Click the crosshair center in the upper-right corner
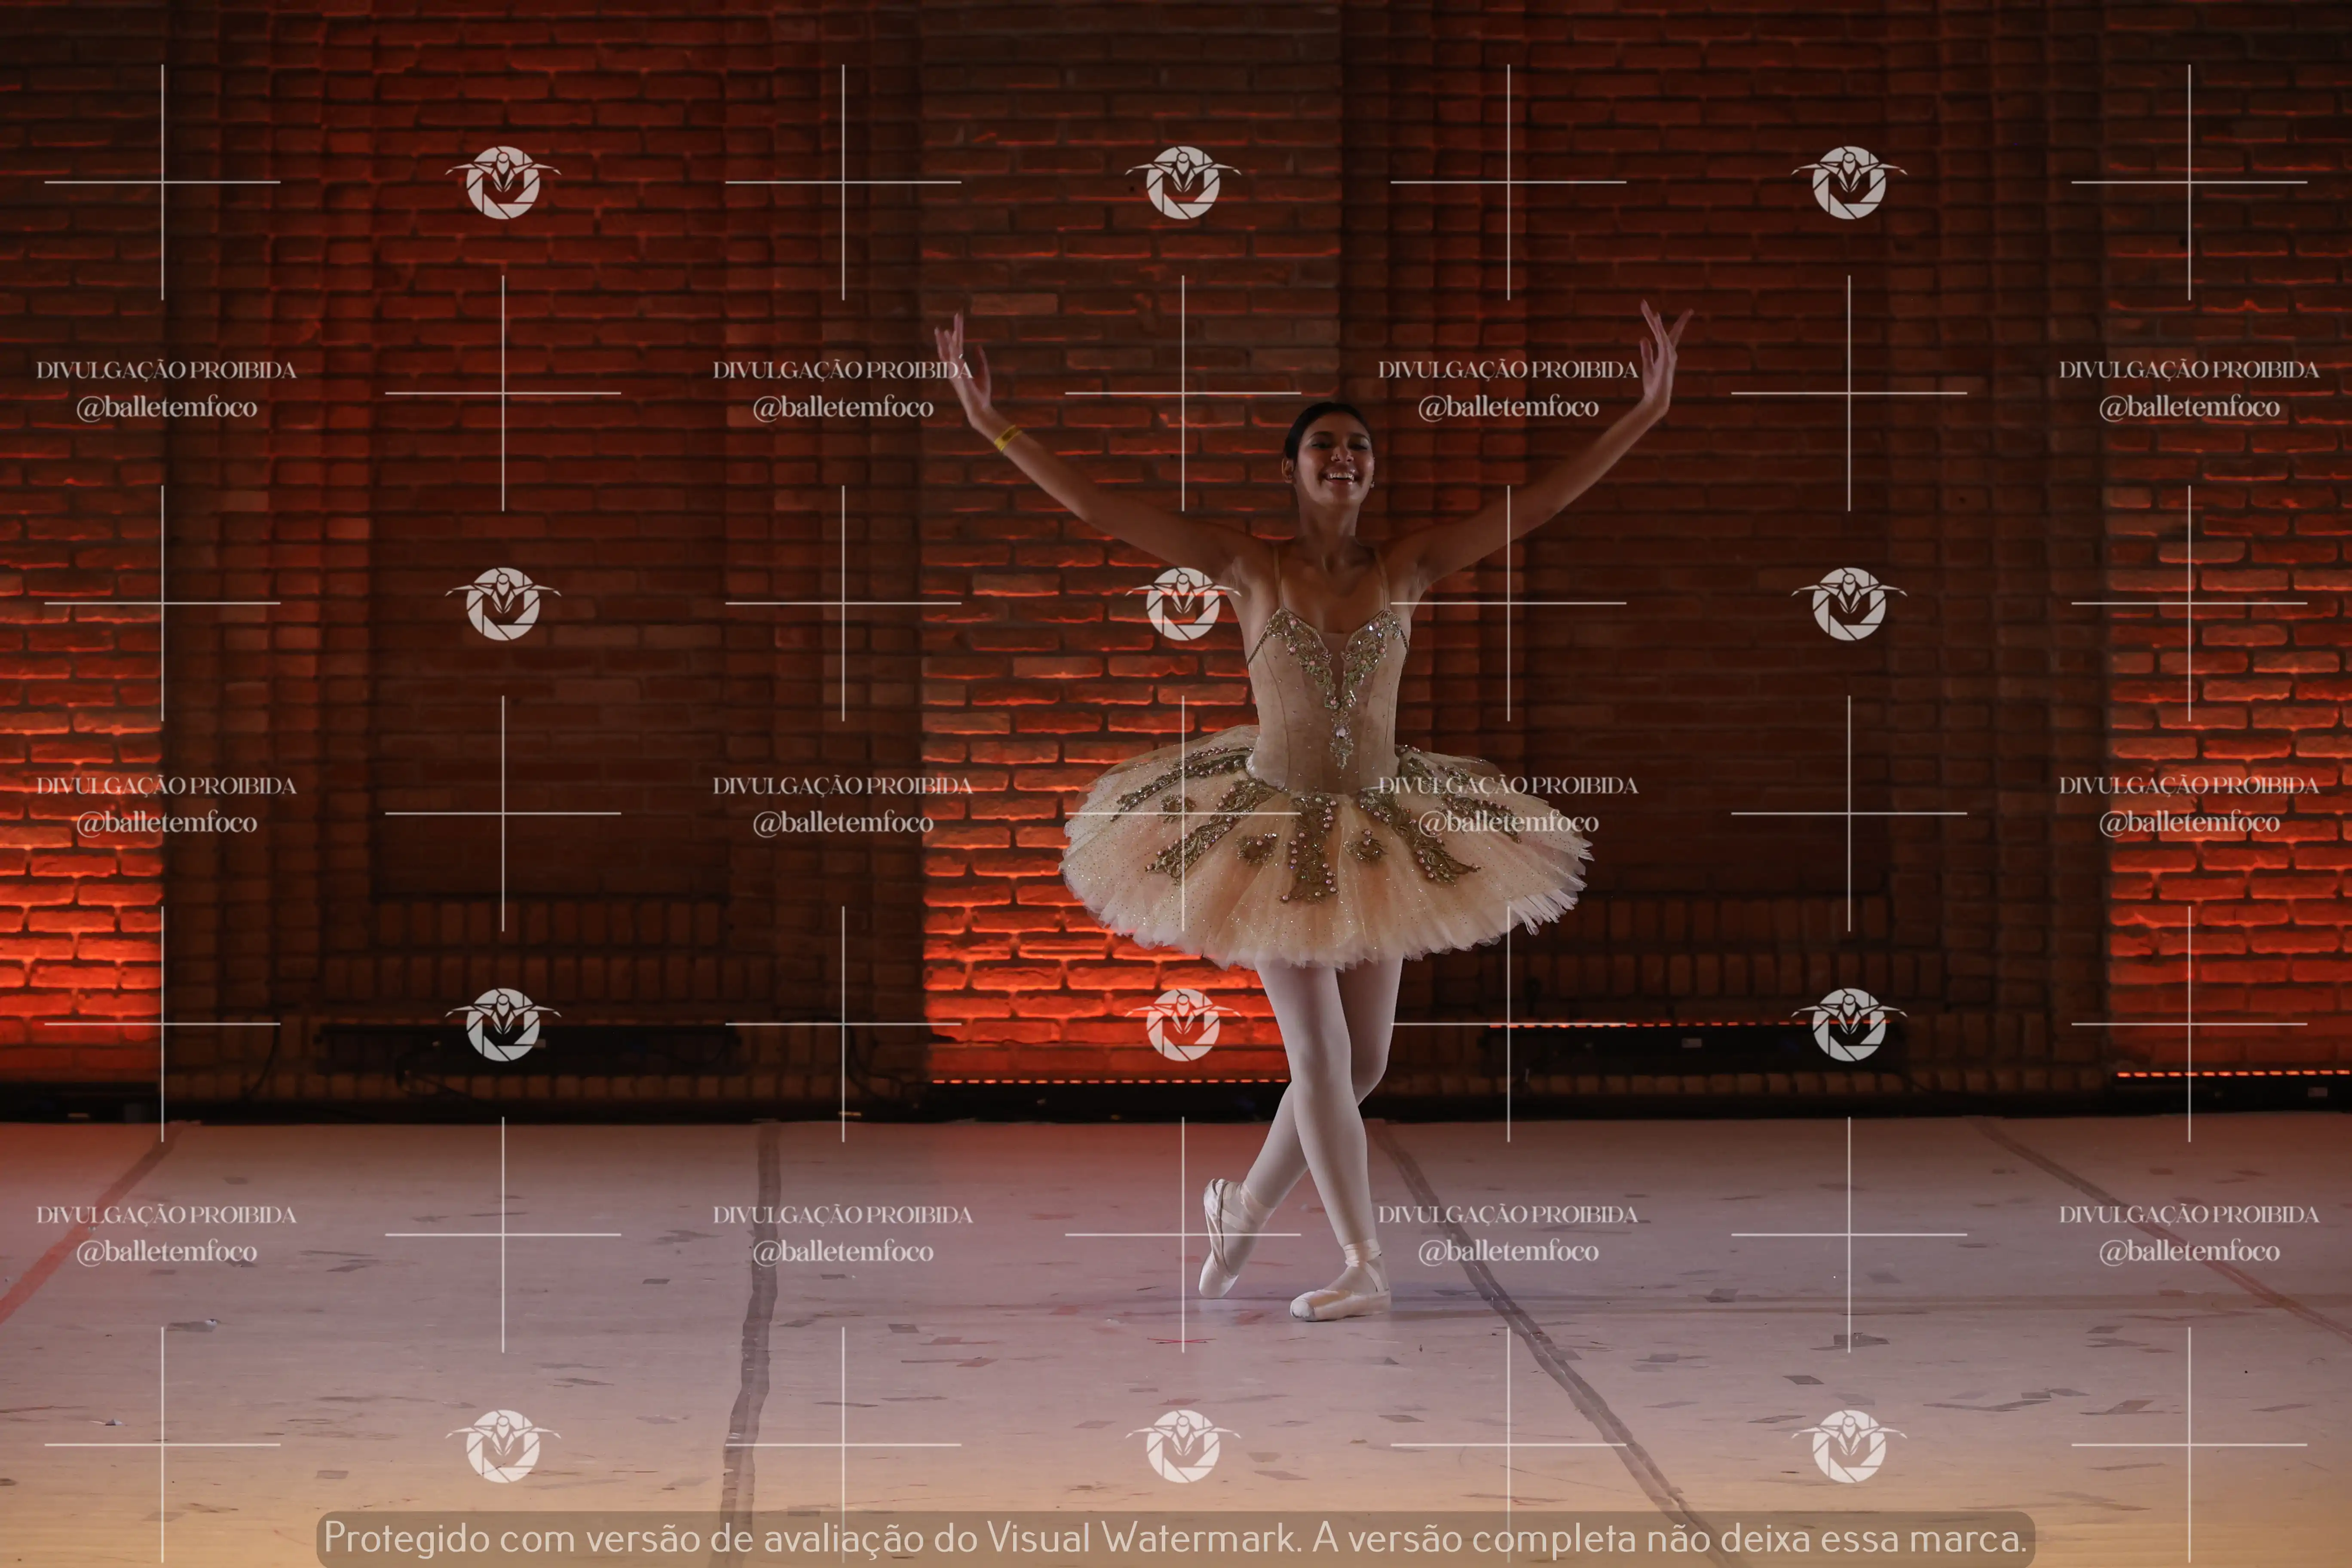The image size is (2352, 1568). 2189,182
